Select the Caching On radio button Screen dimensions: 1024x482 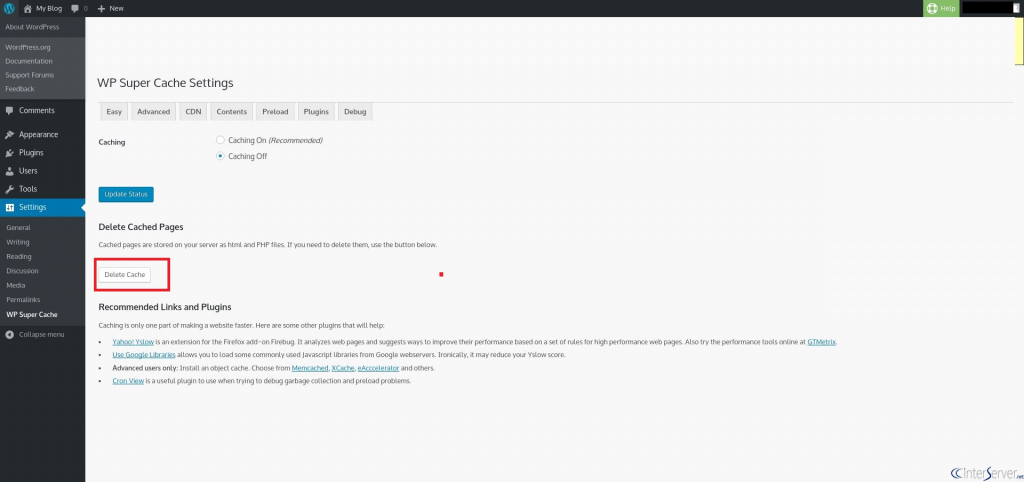[x=221, y=140]
